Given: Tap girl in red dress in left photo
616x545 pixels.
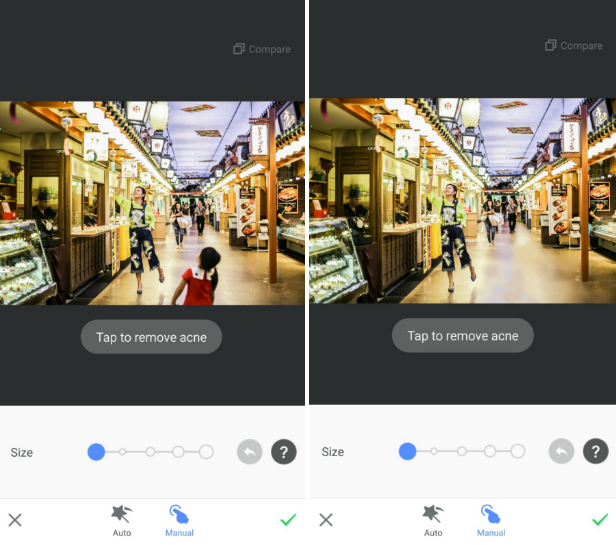Looking at the screenshot, I should [203, 280].
